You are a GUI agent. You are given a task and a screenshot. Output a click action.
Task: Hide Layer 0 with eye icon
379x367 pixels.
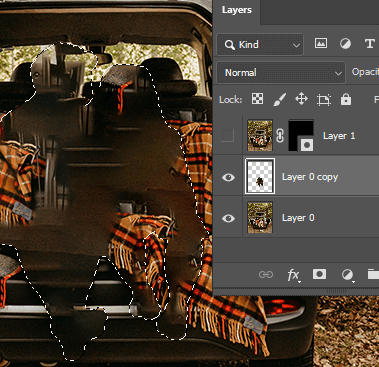[228, 218]
